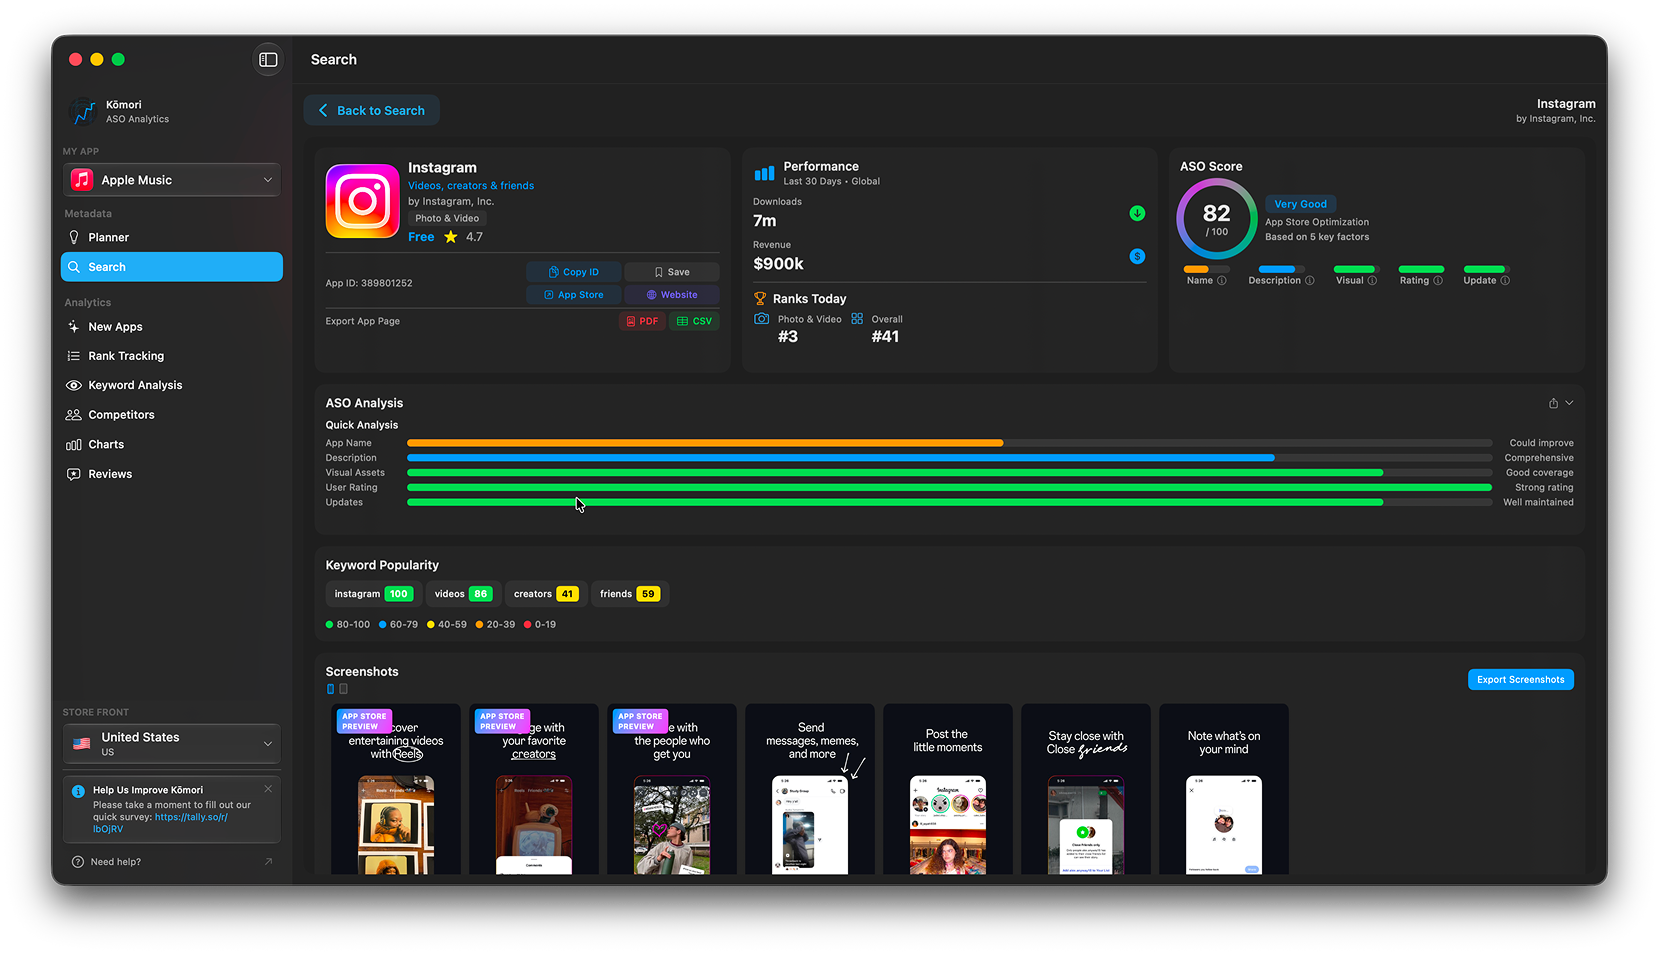The width and height of the screenshot is (1659, 954).
Task: Click the Visual Assets analysis bar
Action: [x=895, y=473]
